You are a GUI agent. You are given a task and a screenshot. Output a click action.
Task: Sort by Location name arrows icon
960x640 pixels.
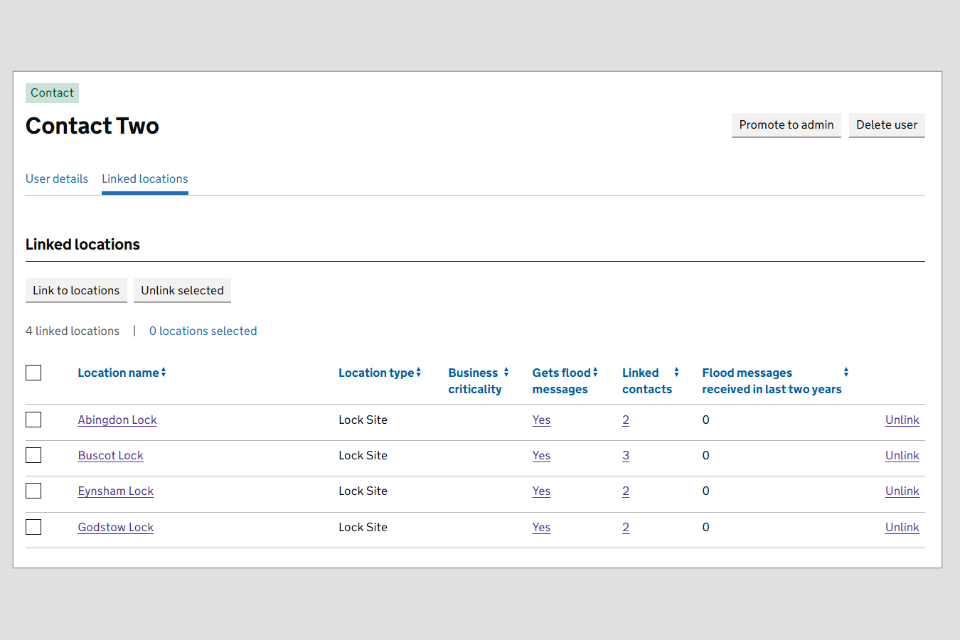point(164,373)
